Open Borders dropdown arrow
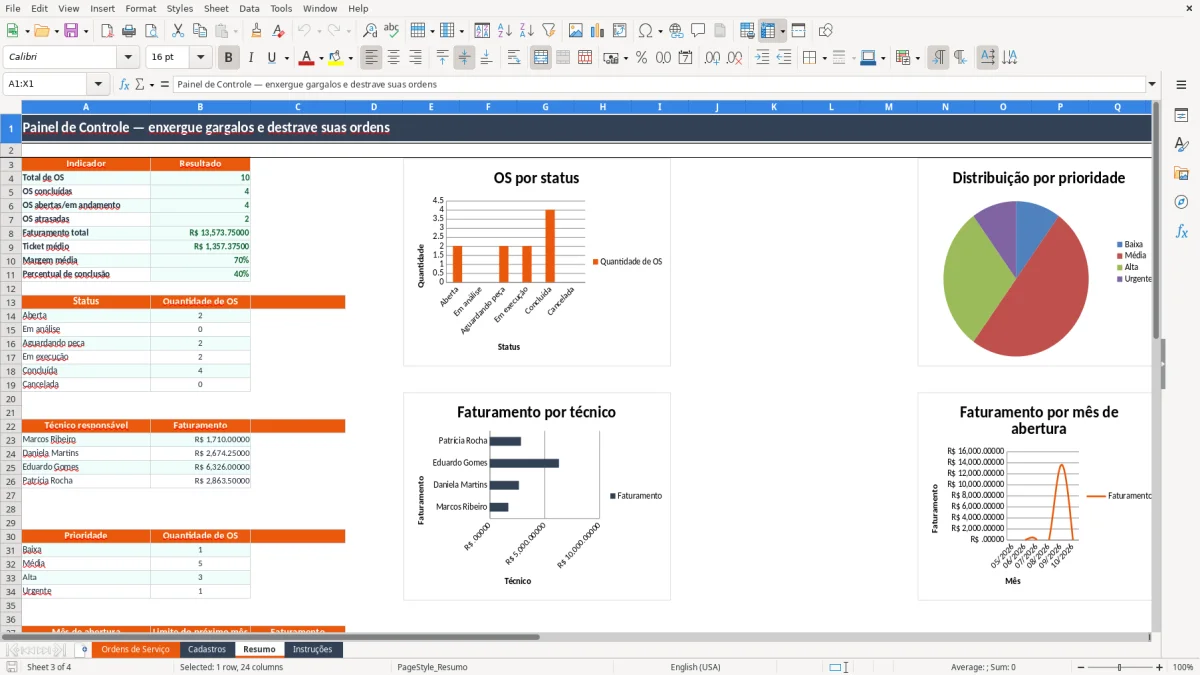This screenshot has height=675, width=1200. click(823, 58)
